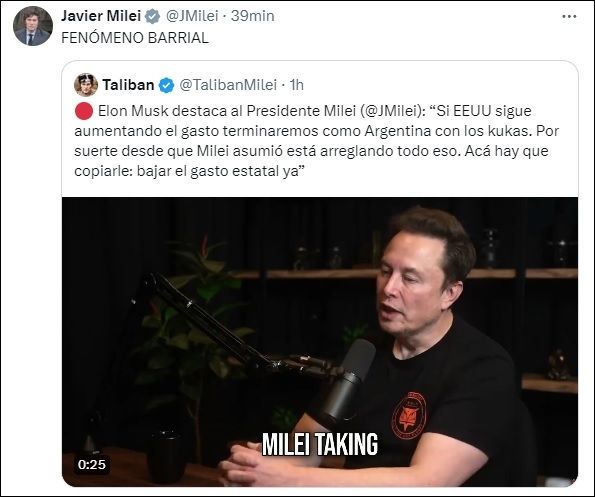Open the 39min timestamp link

click(252, 16)
